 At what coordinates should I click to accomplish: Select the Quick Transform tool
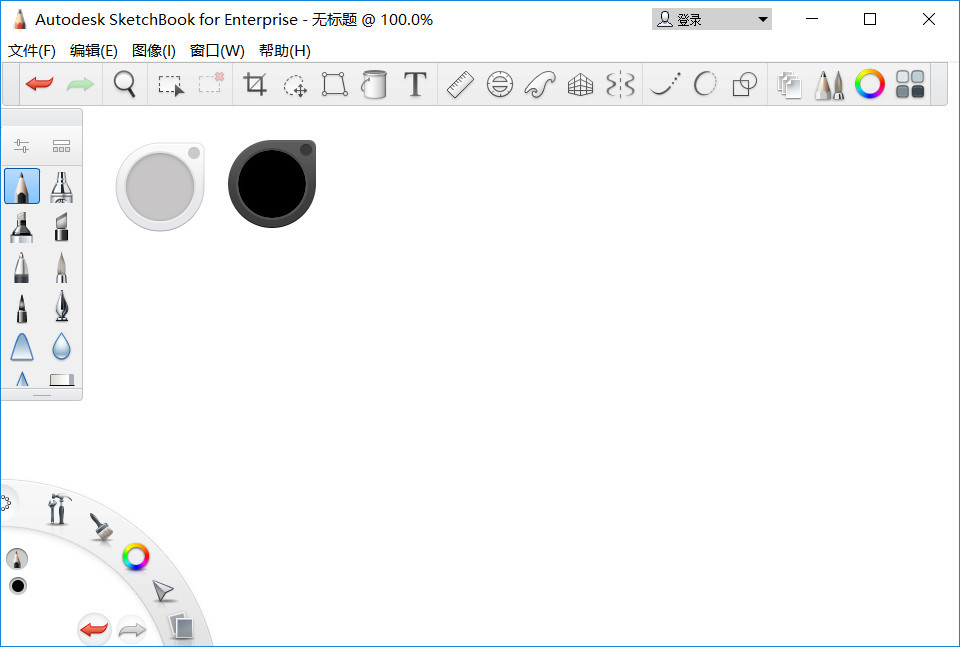(295, 86)
